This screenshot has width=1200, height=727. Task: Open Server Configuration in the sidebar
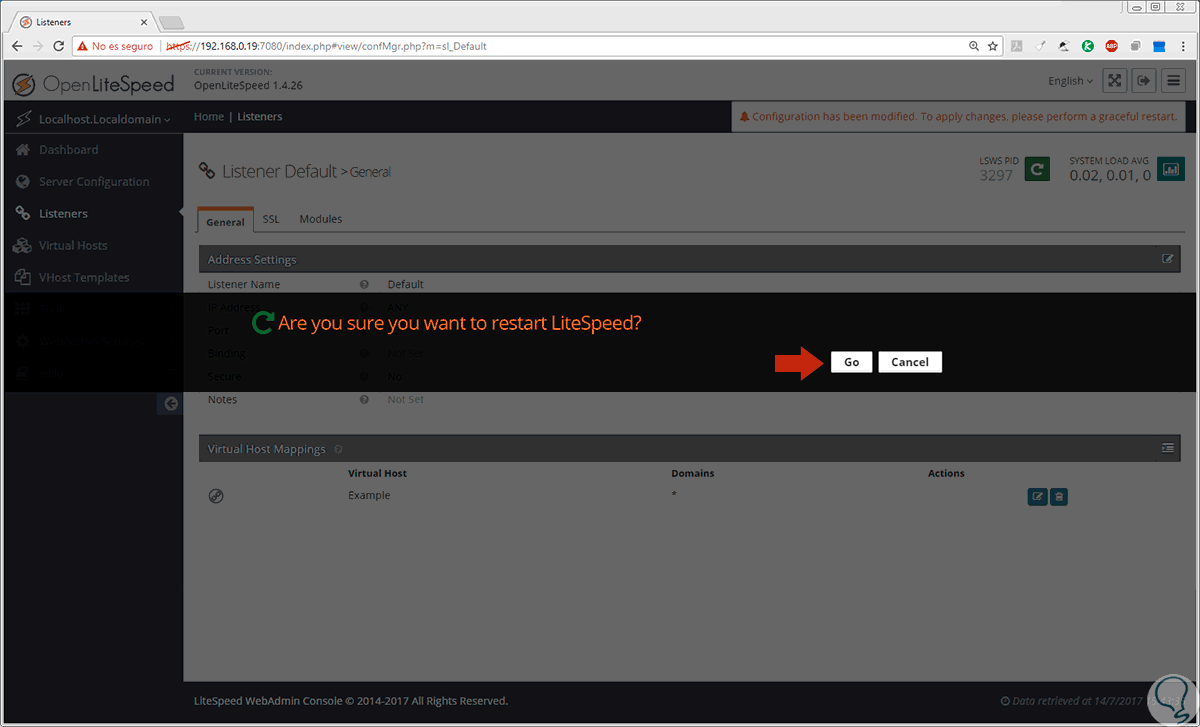tap(94, 182)
